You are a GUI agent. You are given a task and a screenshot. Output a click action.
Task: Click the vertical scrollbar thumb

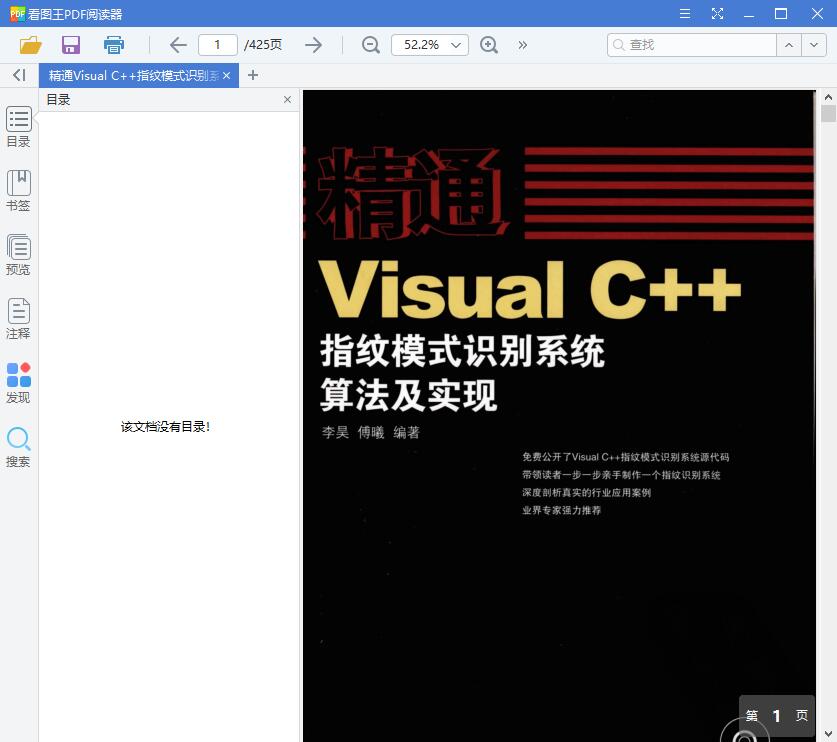(x=828, y=114)
